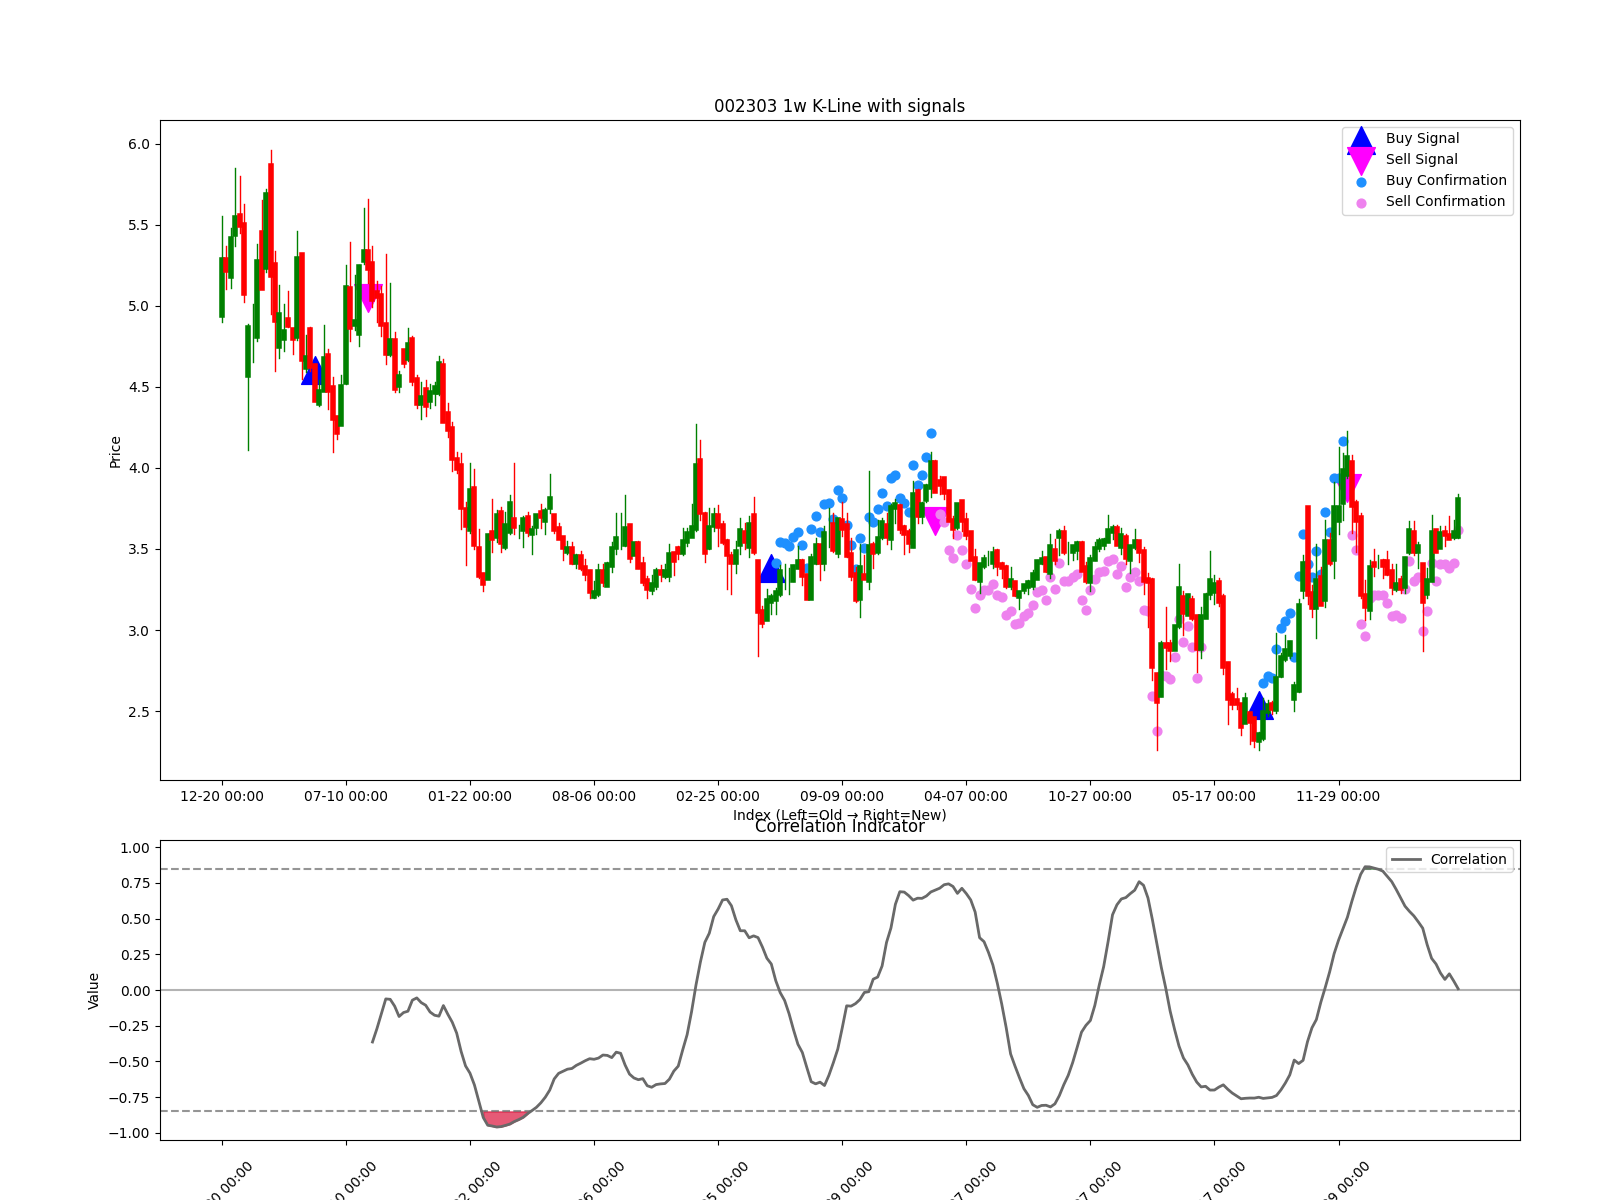Click the 5.5 price tick label
The image size is (1600, 1200).
[139, 226]
